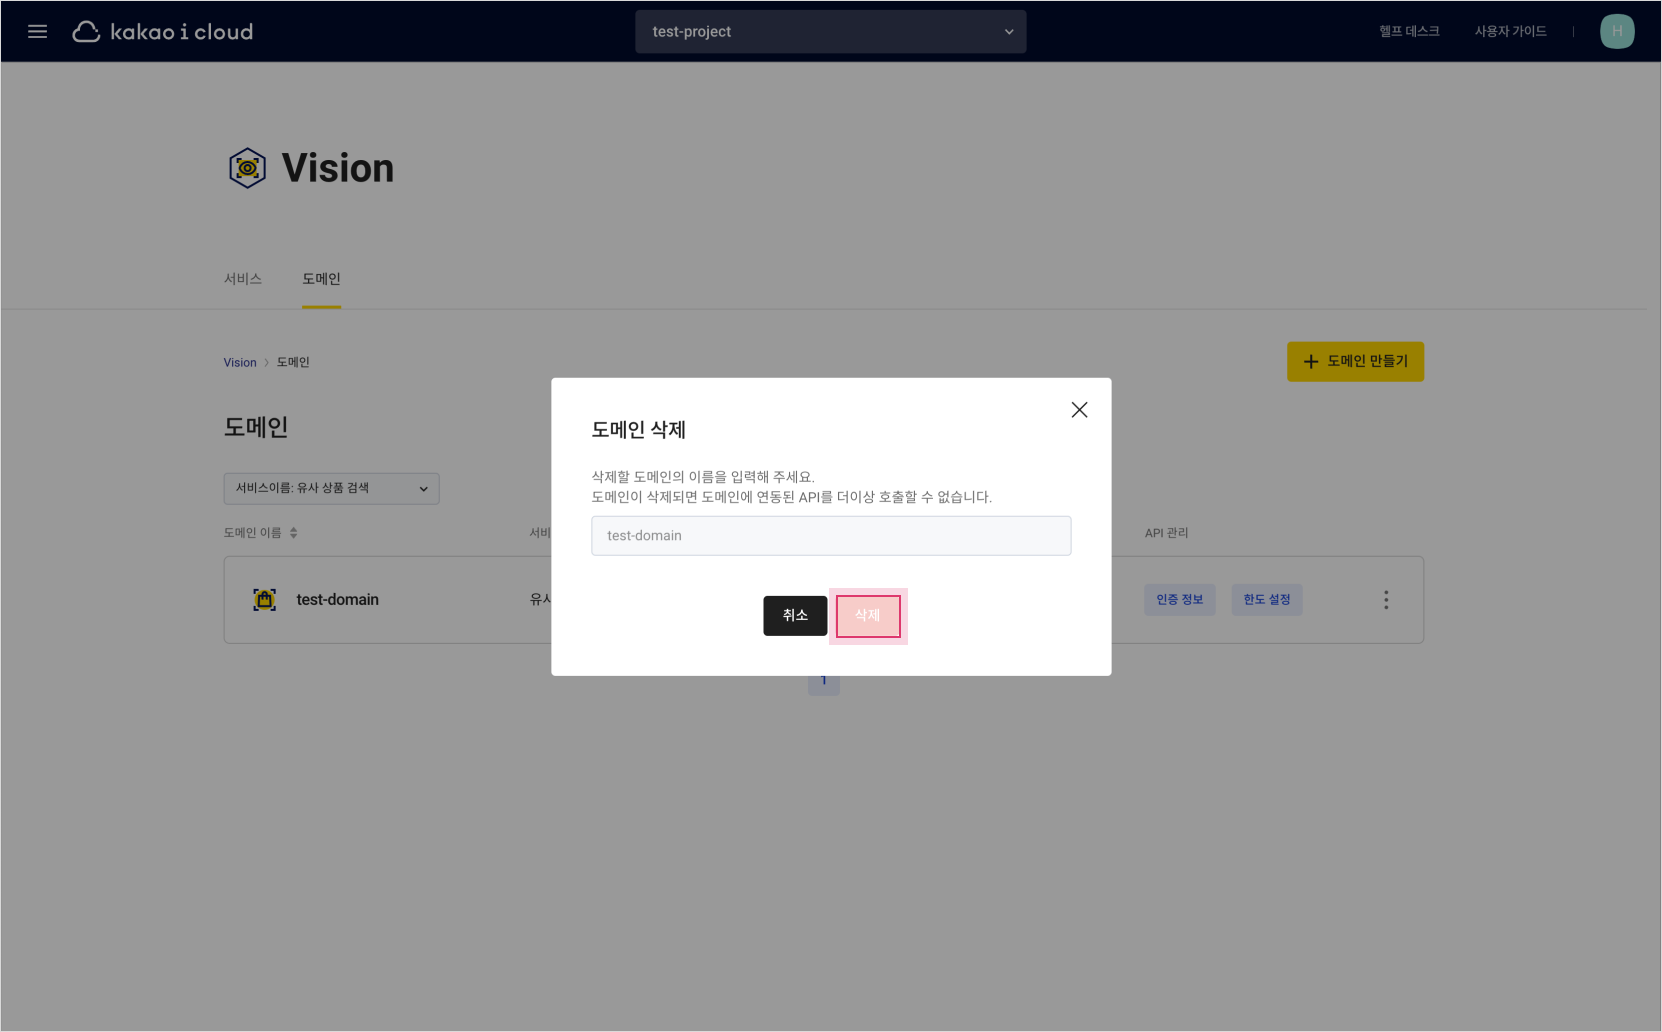Open the test-domain row kebab menu
Screen dimensions: 1662x1032
pos(1385,600)
